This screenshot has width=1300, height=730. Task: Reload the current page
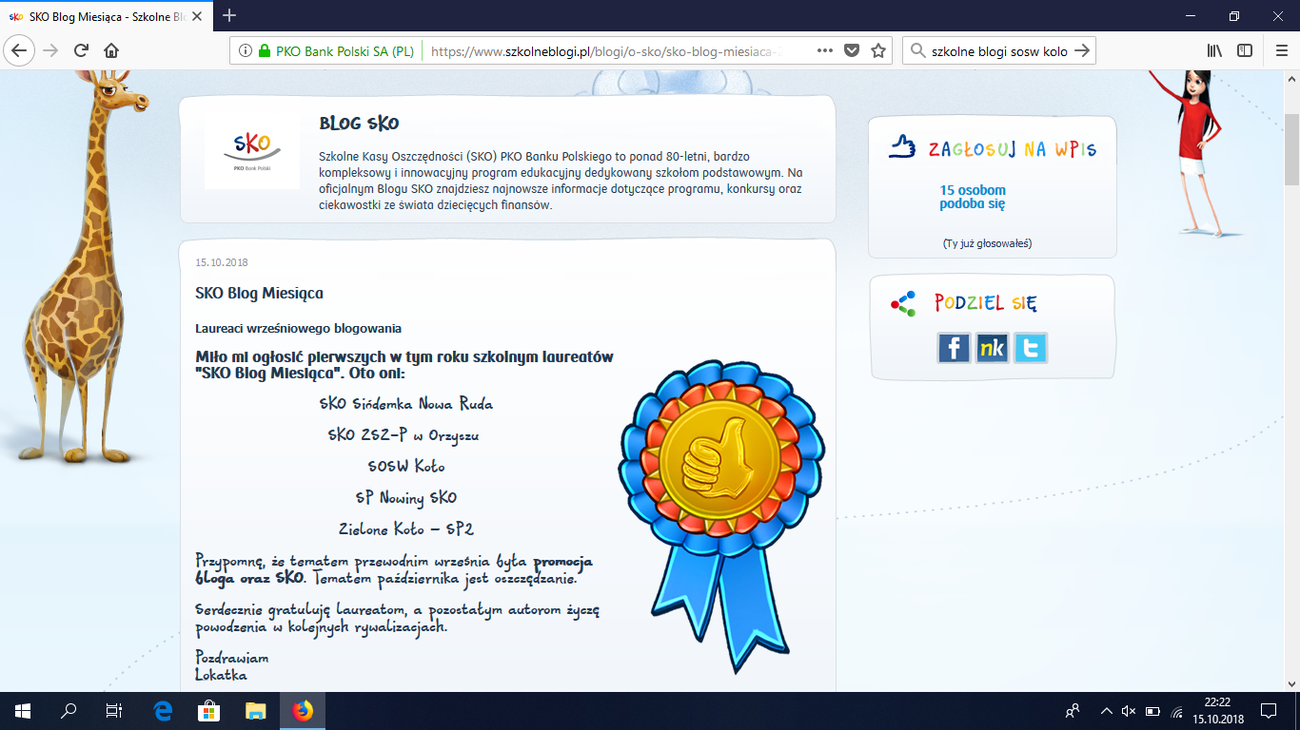click(x=81, y=51)
